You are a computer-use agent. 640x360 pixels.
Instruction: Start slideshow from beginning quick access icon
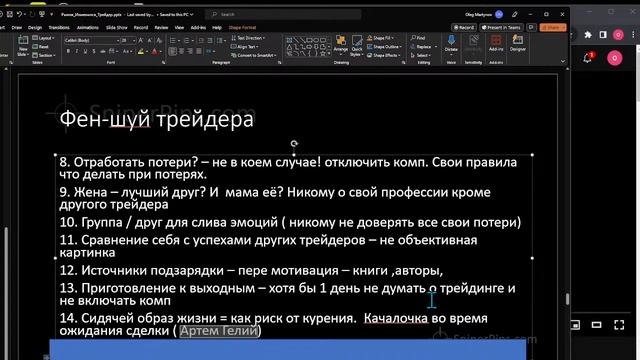tap(42, 14)
